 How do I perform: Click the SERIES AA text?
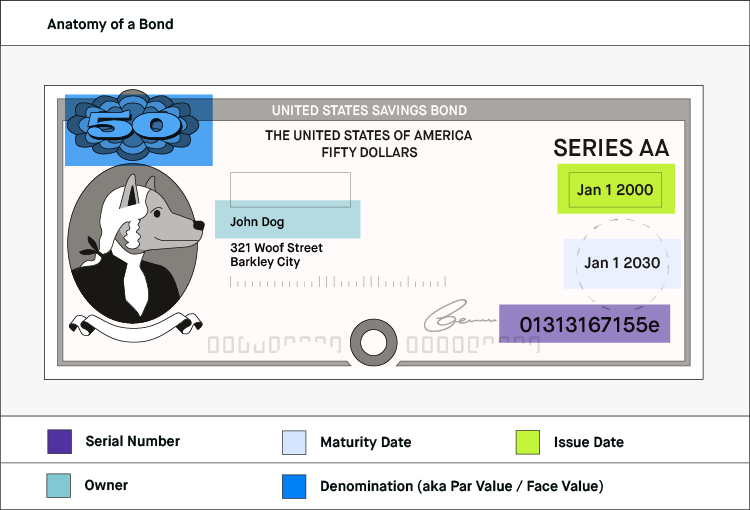point(611,149)
